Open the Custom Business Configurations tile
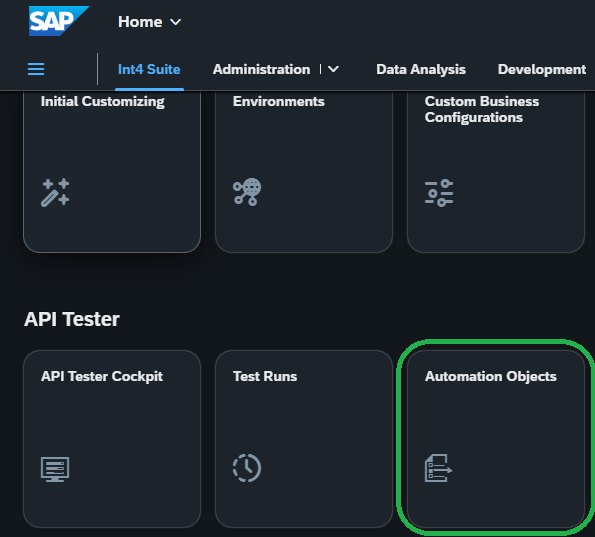 coord(496,171)
